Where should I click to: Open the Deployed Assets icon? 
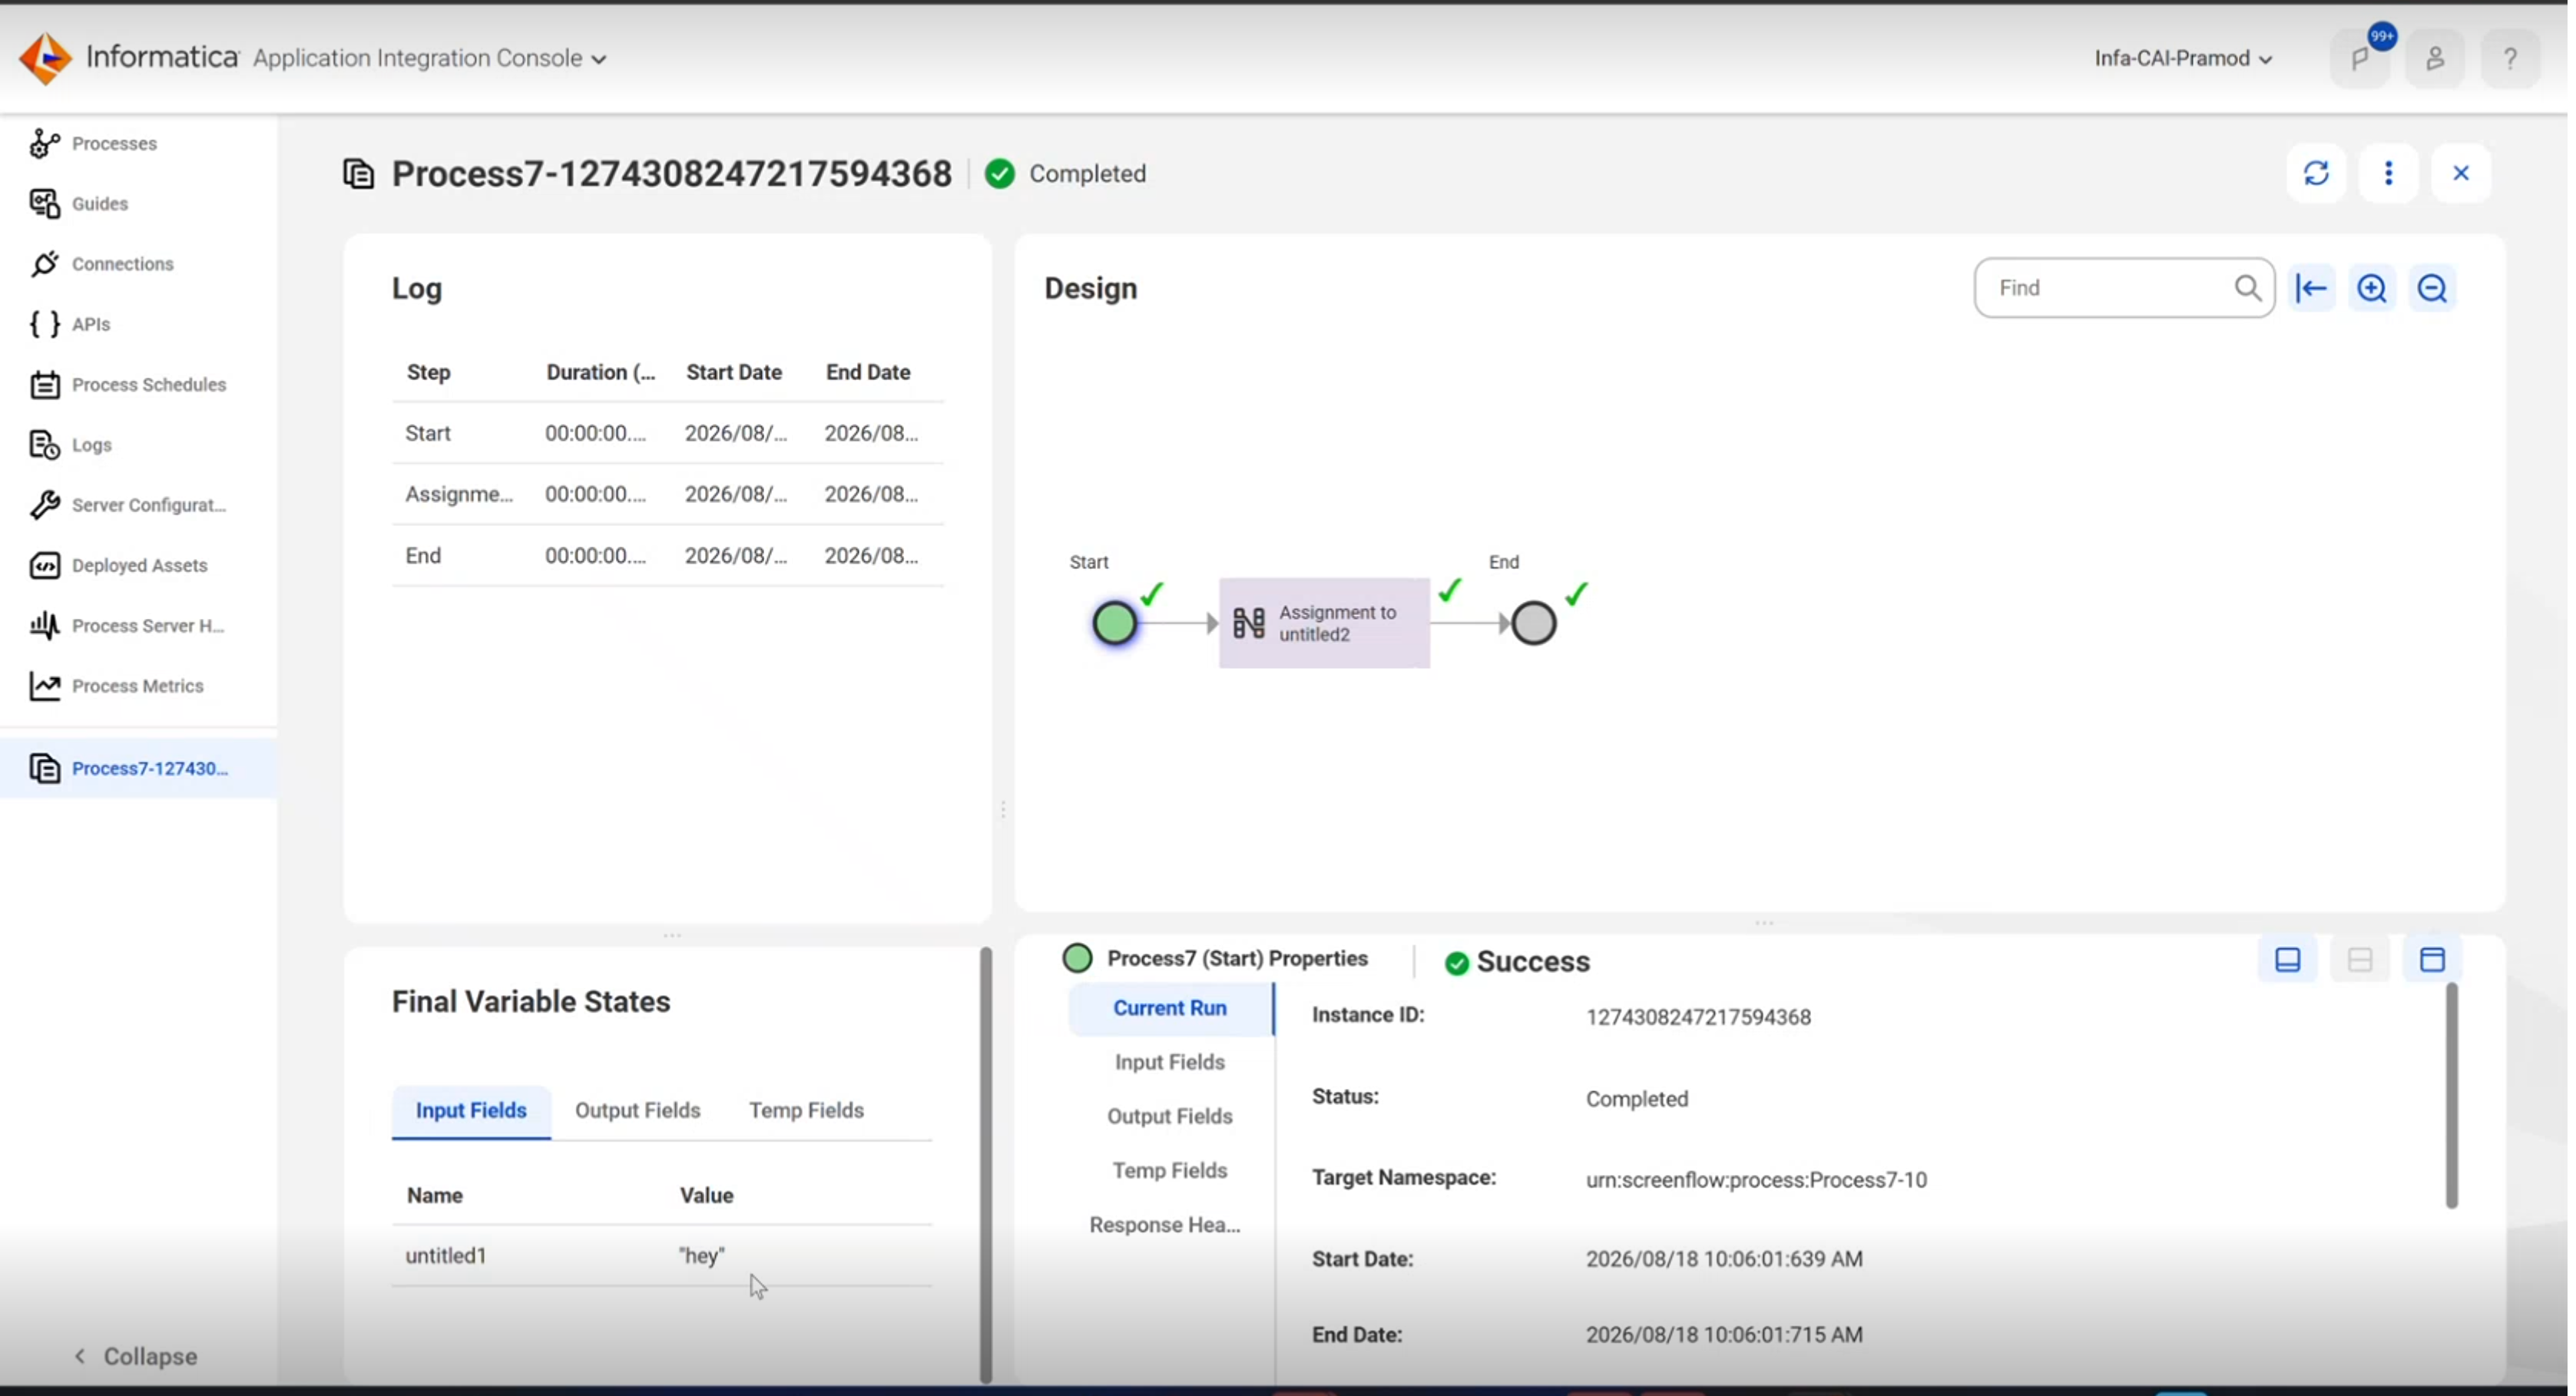(x=44, y=565)
